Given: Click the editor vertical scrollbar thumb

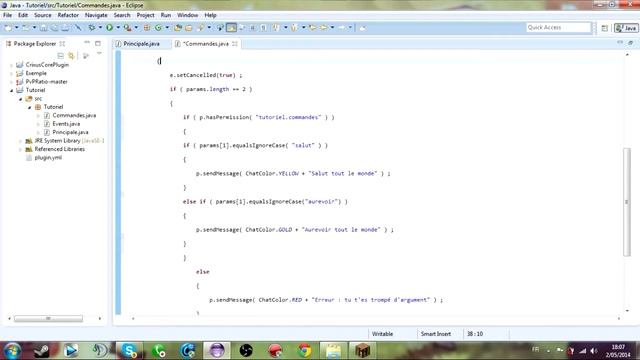Looking at the screenshot, I should [x=627, y=202].
